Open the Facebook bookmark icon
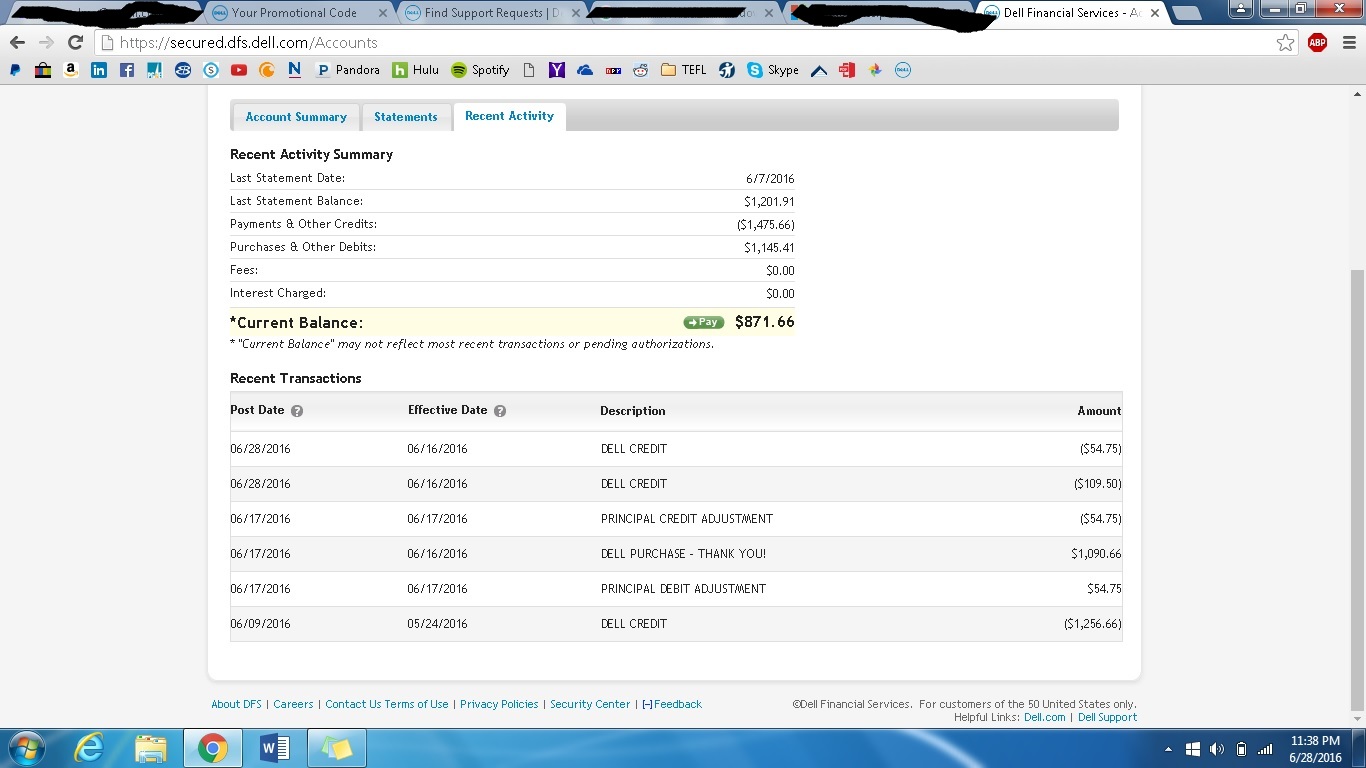Image resolution: width=1366 pixels, height=768 pixels. [x=127, y=70]
